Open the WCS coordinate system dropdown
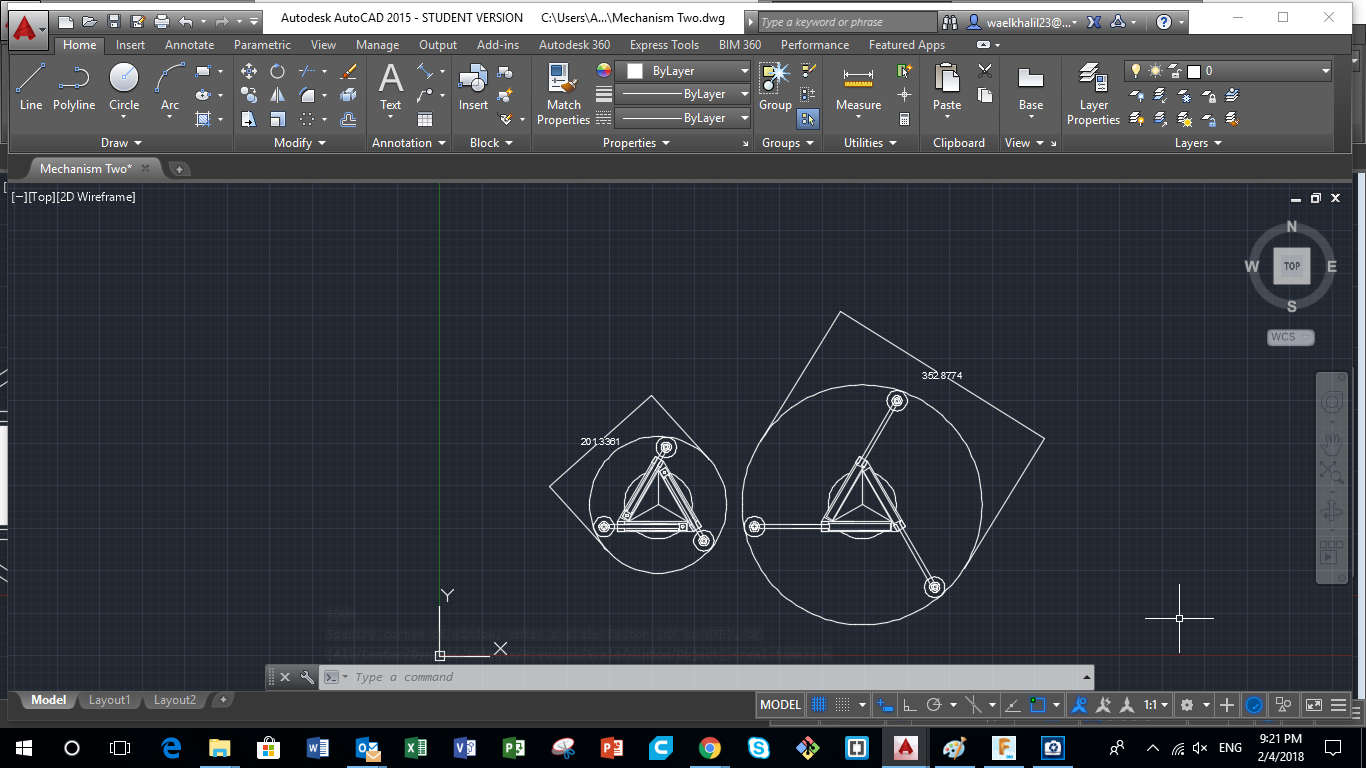Image resolution: width=1366 pixels, height=768 pixels. 1290,337
